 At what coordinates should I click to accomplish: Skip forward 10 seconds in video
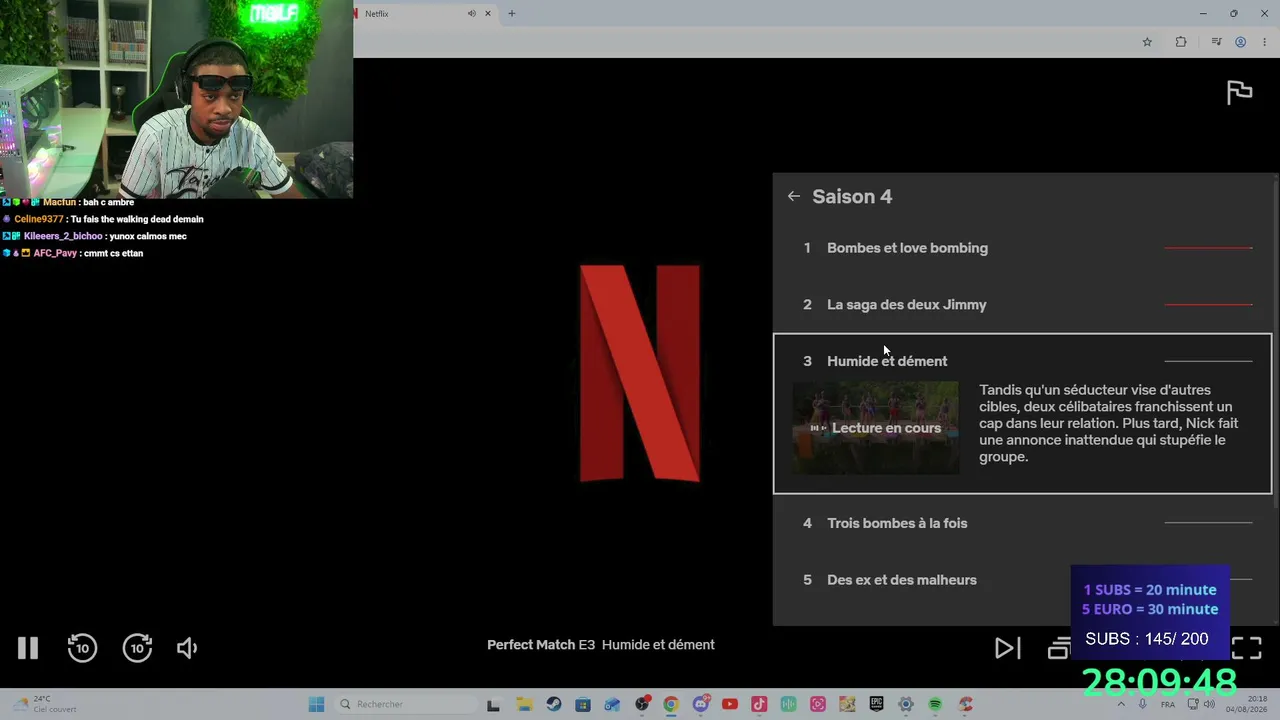pos(137,648)
